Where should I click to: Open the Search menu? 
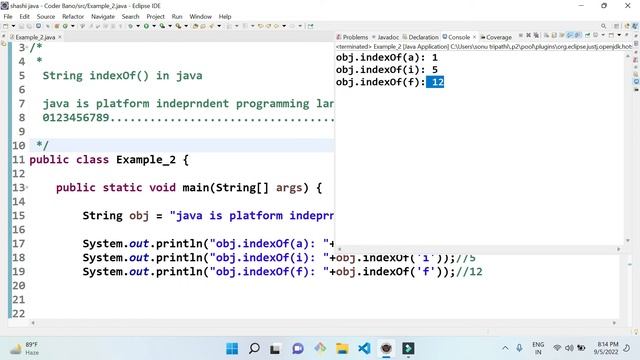(x=131, y=16)
